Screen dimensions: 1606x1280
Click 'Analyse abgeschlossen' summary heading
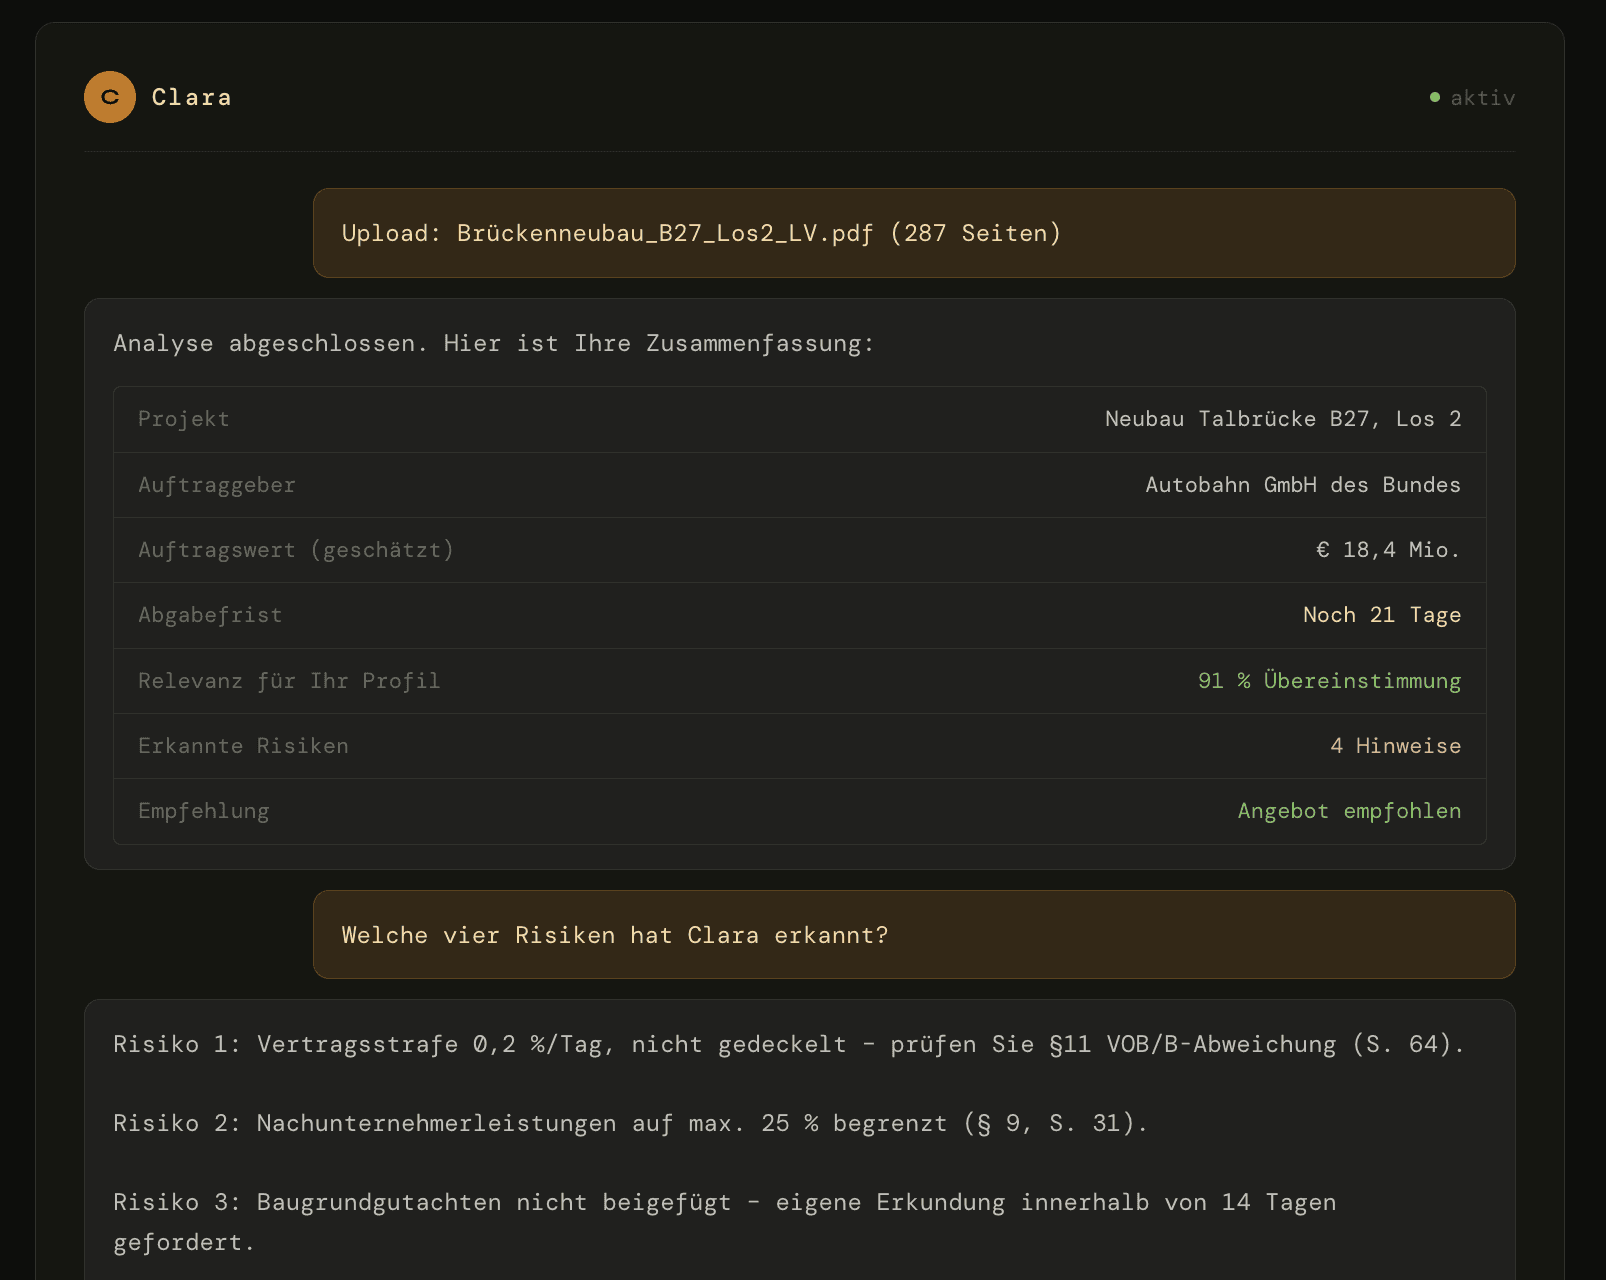coord(494,343)
